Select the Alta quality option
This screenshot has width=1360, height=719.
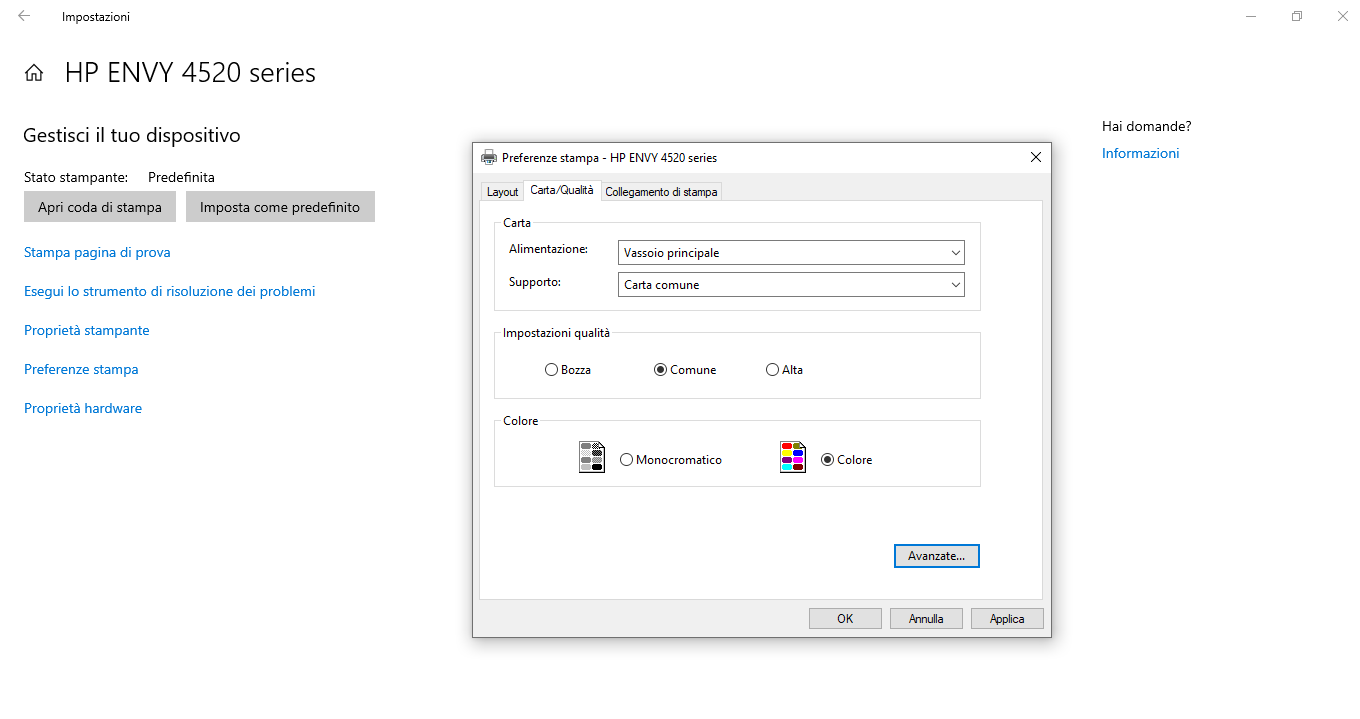tap(771, 369)
